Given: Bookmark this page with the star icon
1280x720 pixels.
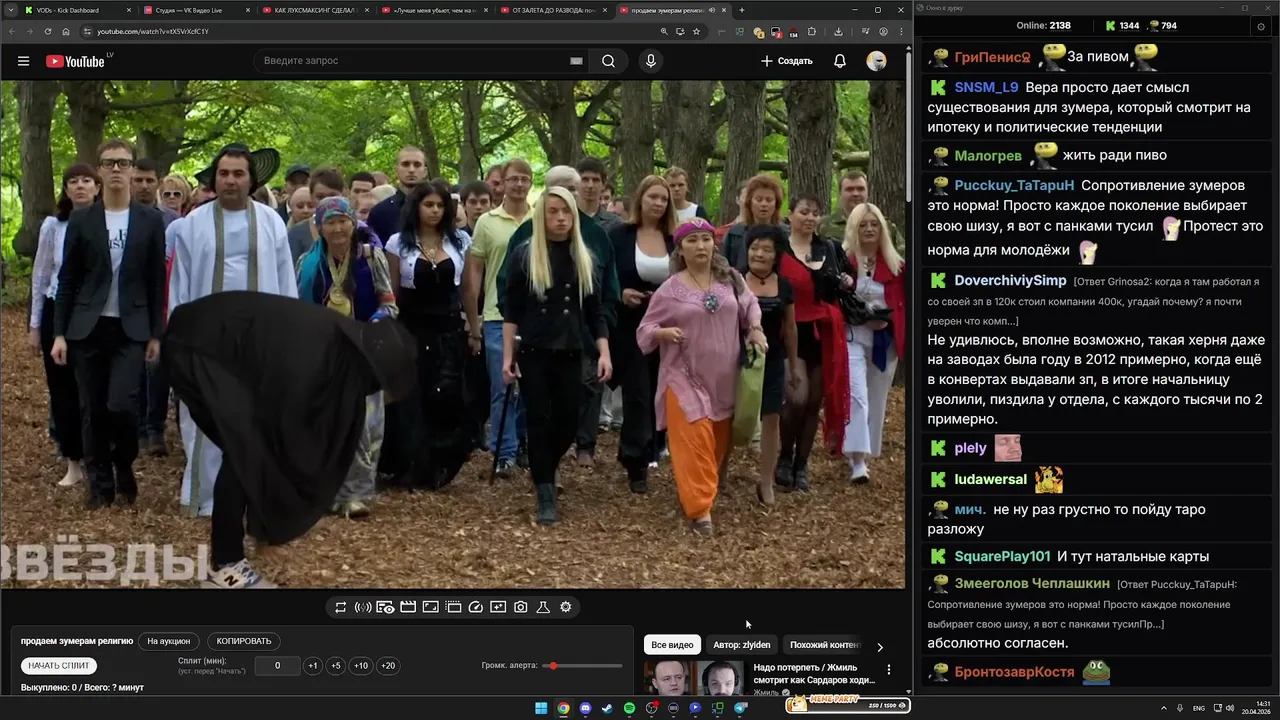Looking at the screenshot, I should [696, 31].
